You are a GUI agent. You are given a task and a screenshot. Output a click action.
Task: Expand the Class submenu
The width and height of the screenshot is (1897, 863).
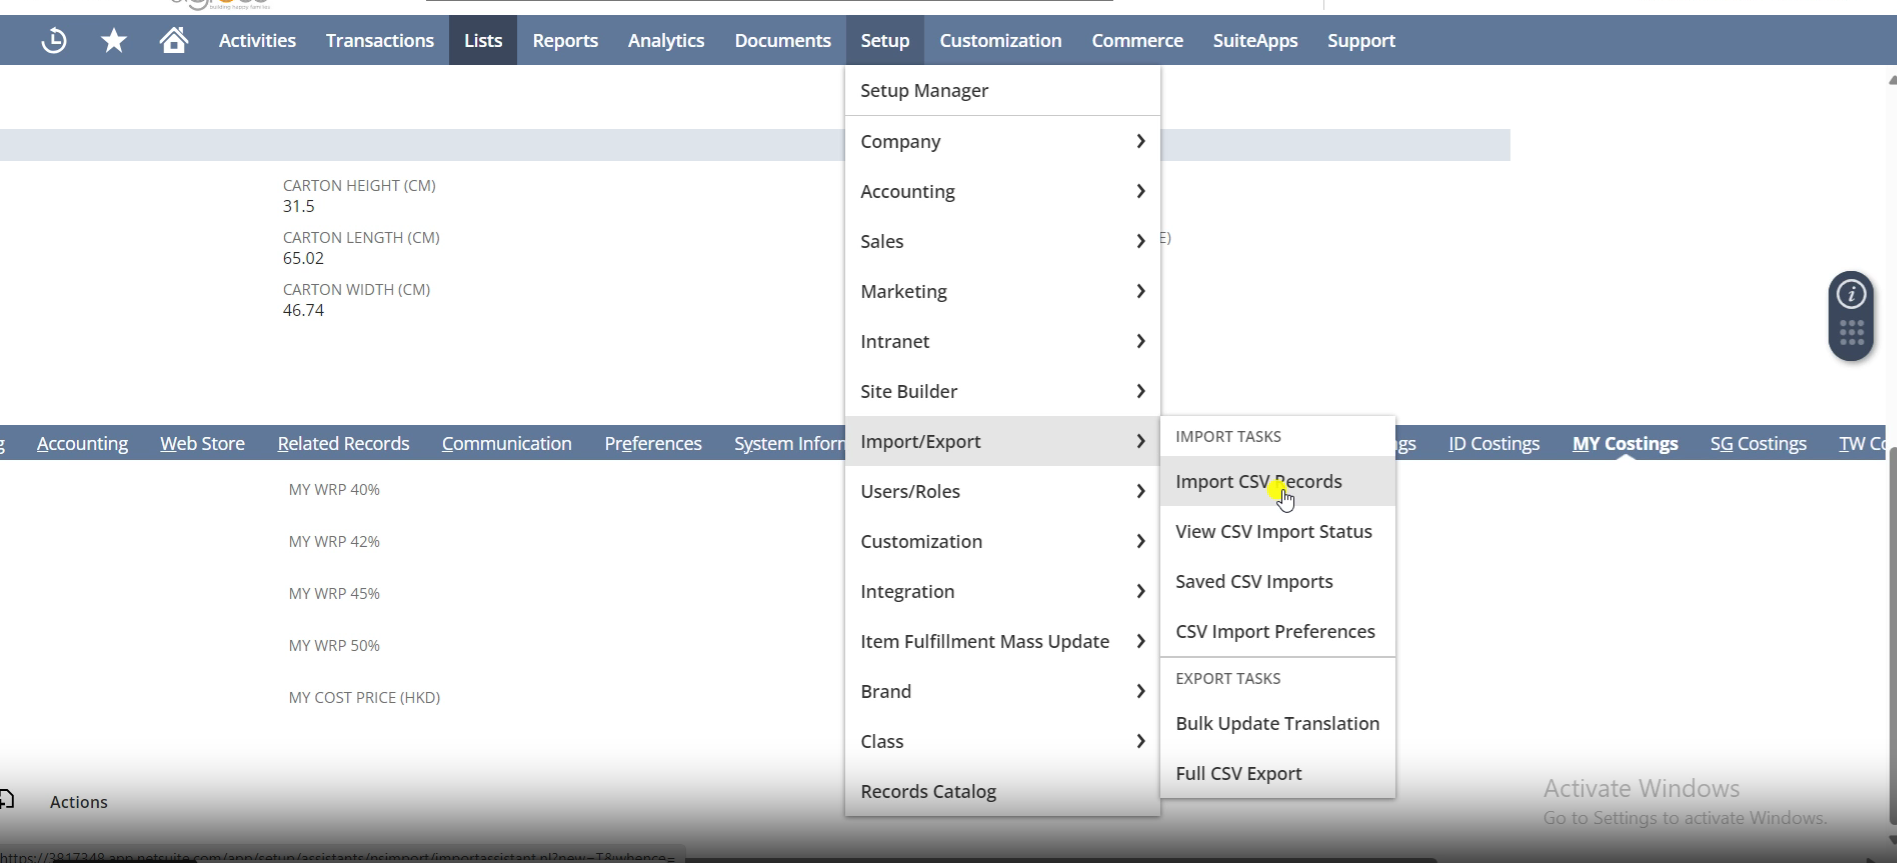coord(1002,741)
